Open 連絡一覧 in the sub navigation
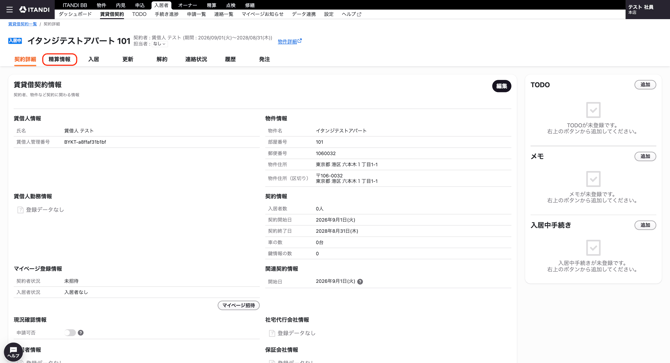 [x=223, y=14]
